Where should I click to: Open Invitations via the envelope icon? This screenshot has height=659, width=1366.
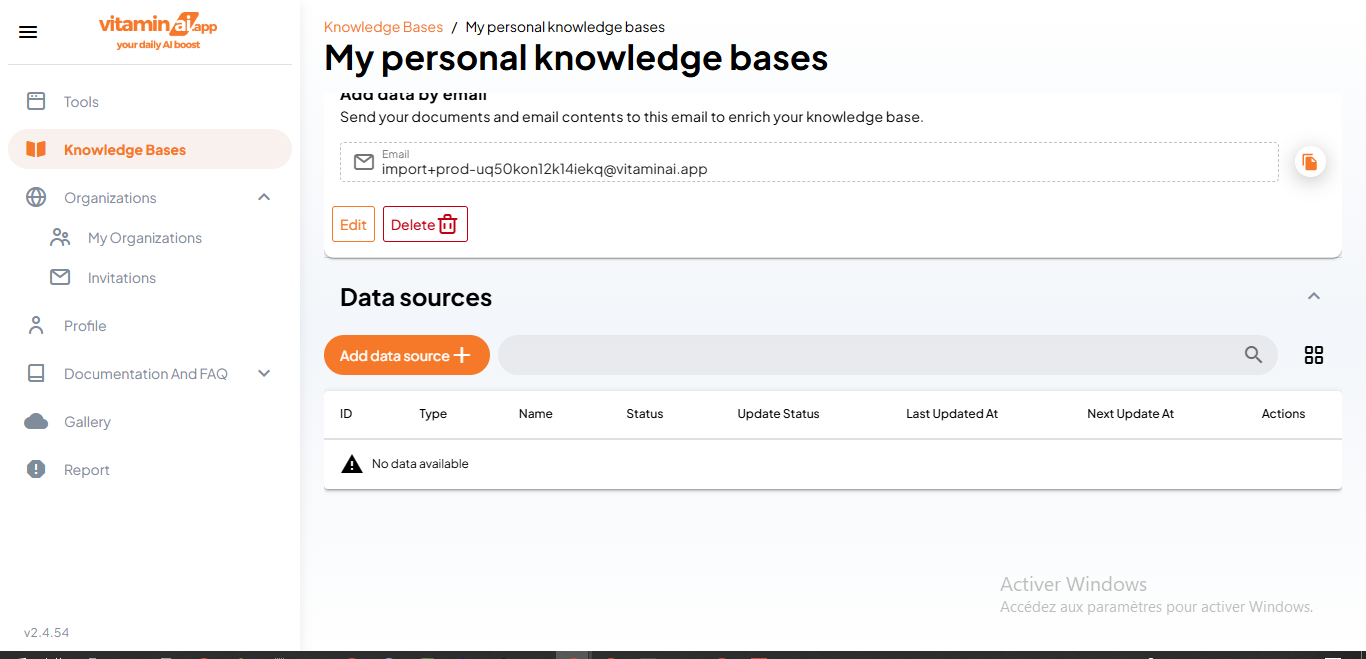59,277
